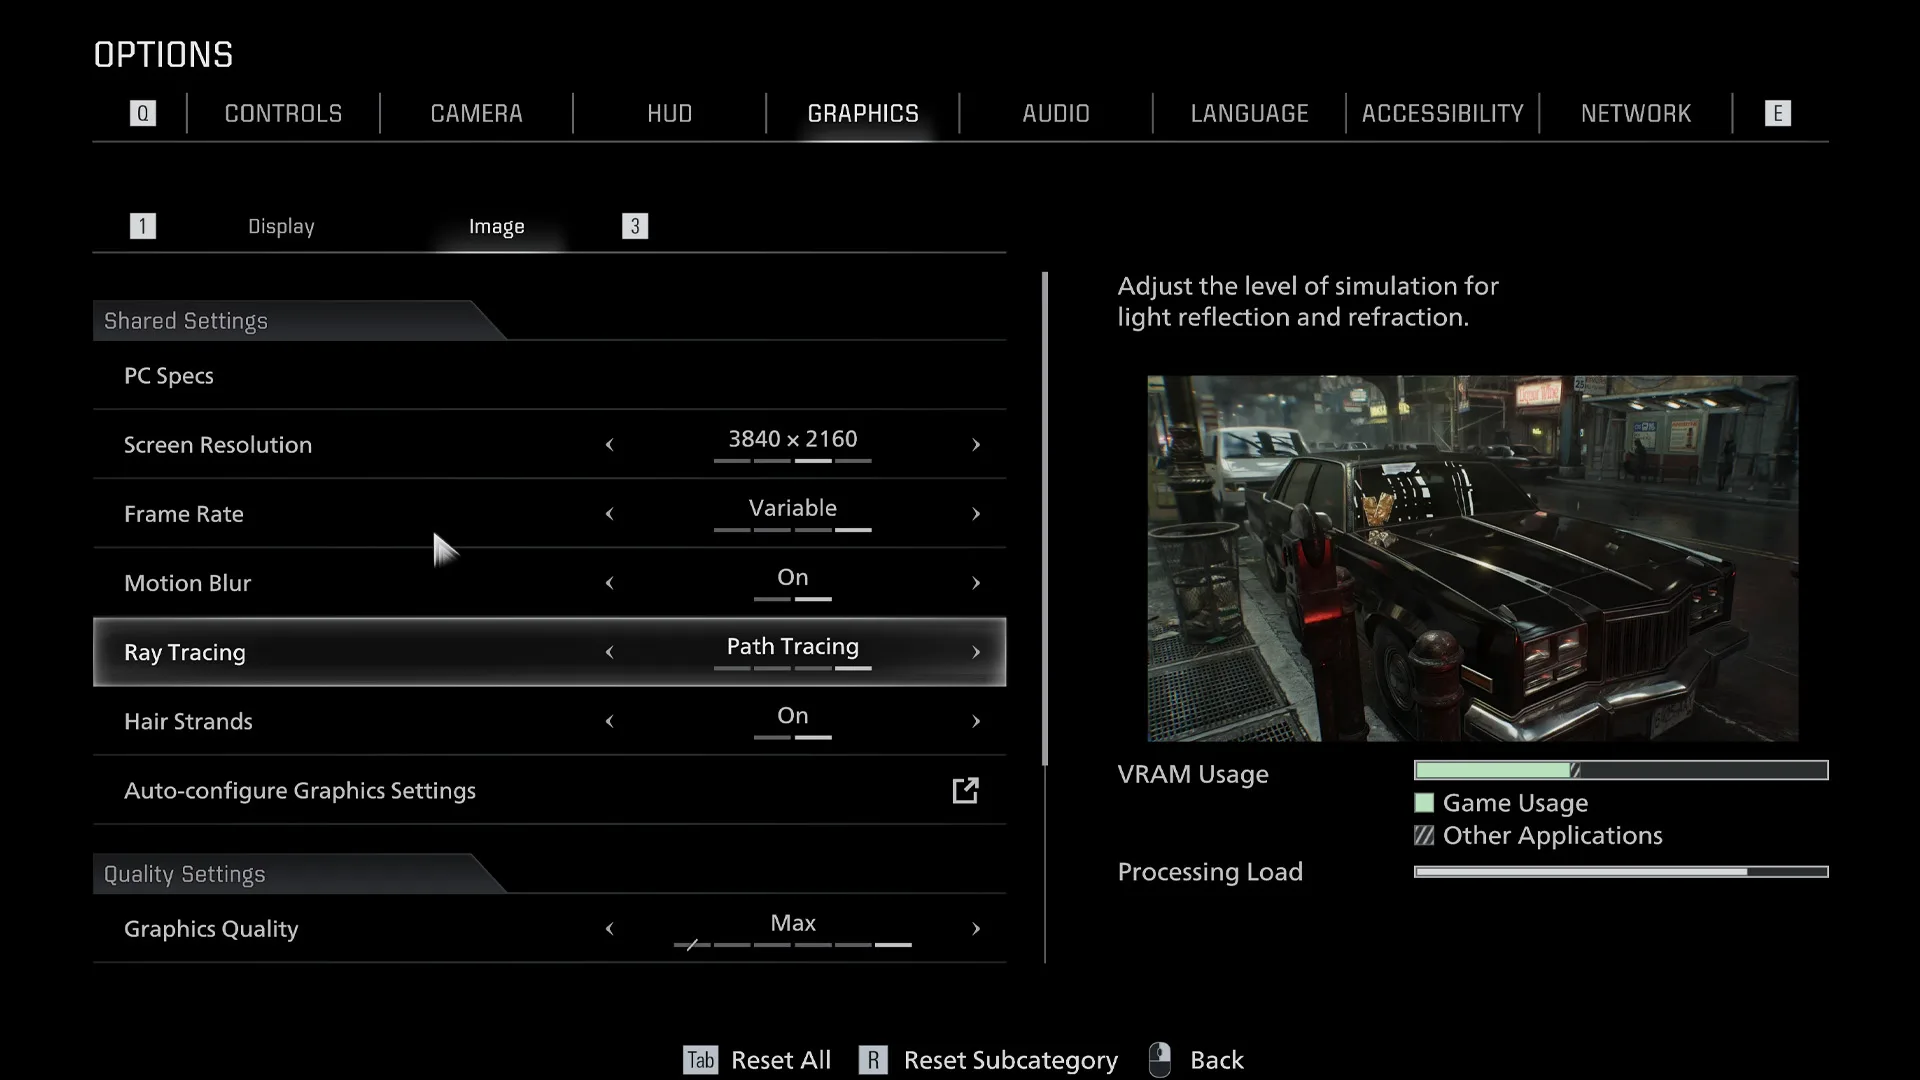1920x1080 pixels.
Task: Select Auto-configure Graphics Settings
Action: 299,790
